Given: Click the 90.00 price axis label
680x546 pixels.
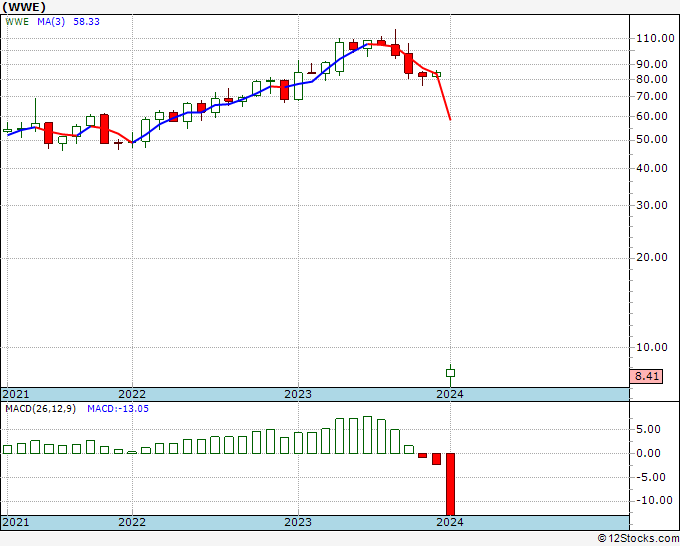Looking at the screenshot, I should coord(651,64).
